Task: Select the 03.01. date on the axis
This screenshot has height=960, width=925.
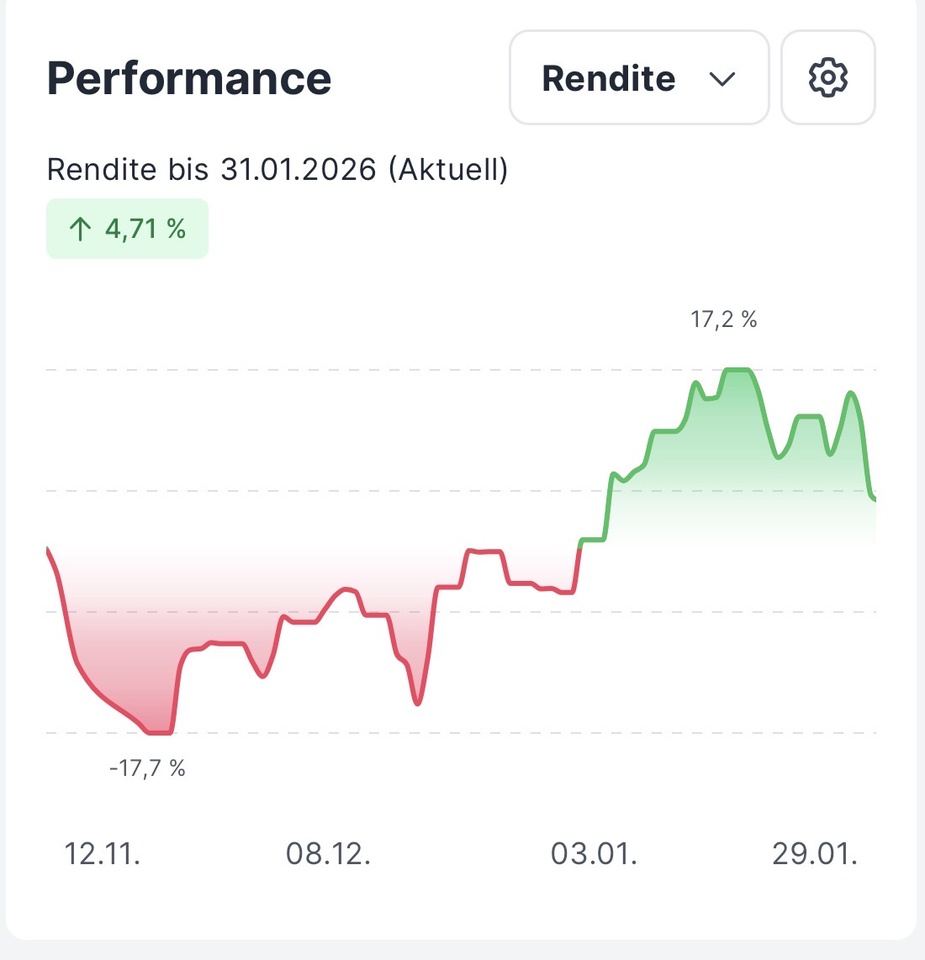Action: (593, 854)
